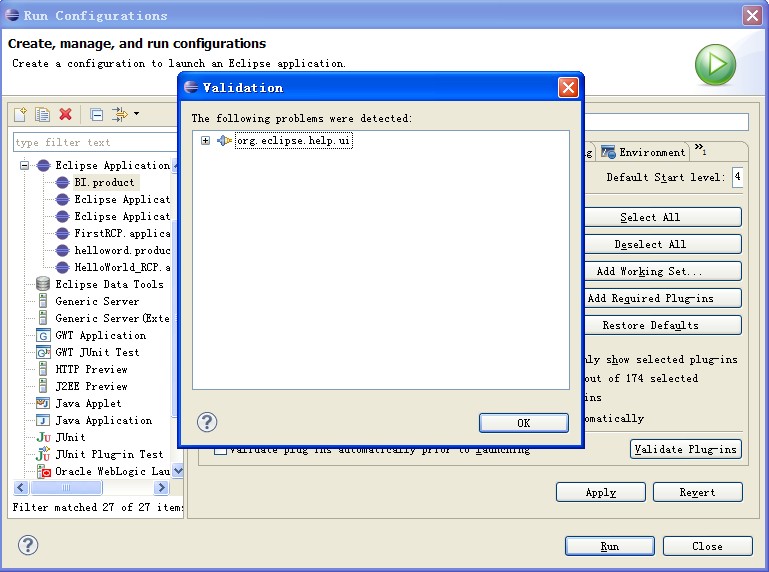The image size is (769, 572).
Task: Click the BI.product Eclipse icon
Action: coord(62,182)
